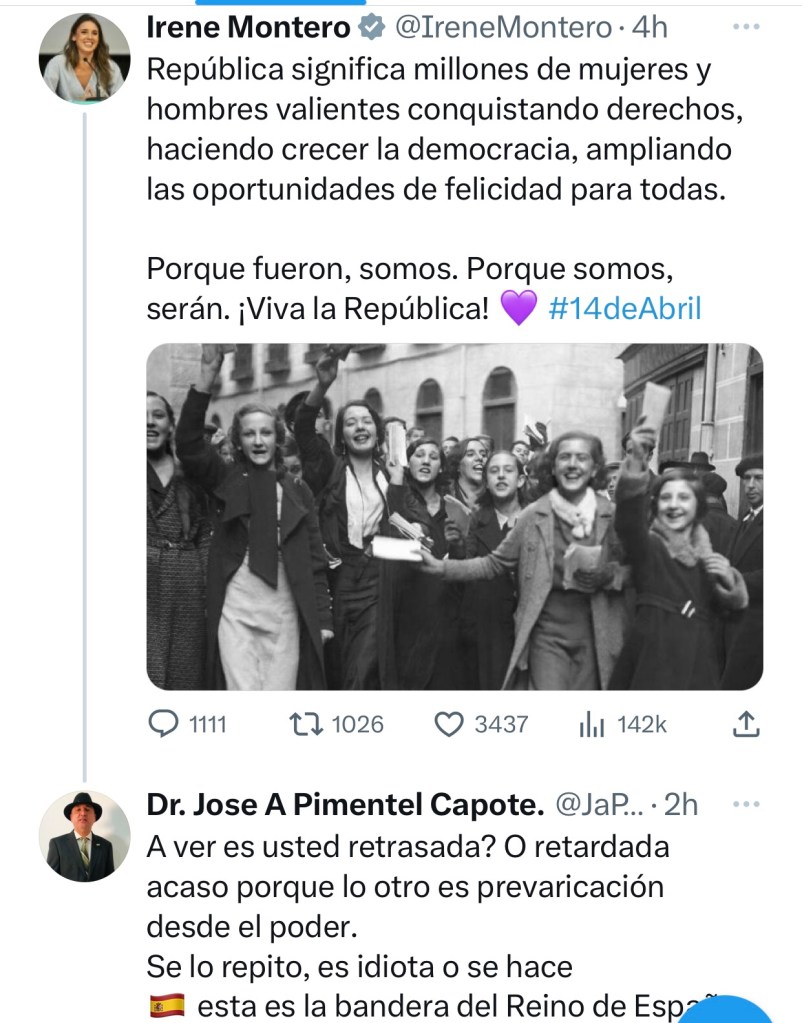Open the black-and-white photo of celebrating women
The image size is (802, 1023).
(x=454, y=517)
